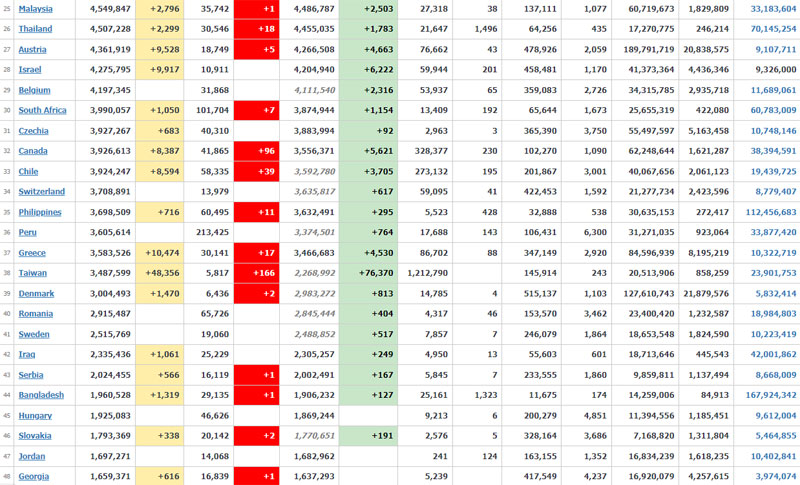Open the Thailand country link
Image resolution: width=800 pixels, height=485 pixels.
pos(35,29)
